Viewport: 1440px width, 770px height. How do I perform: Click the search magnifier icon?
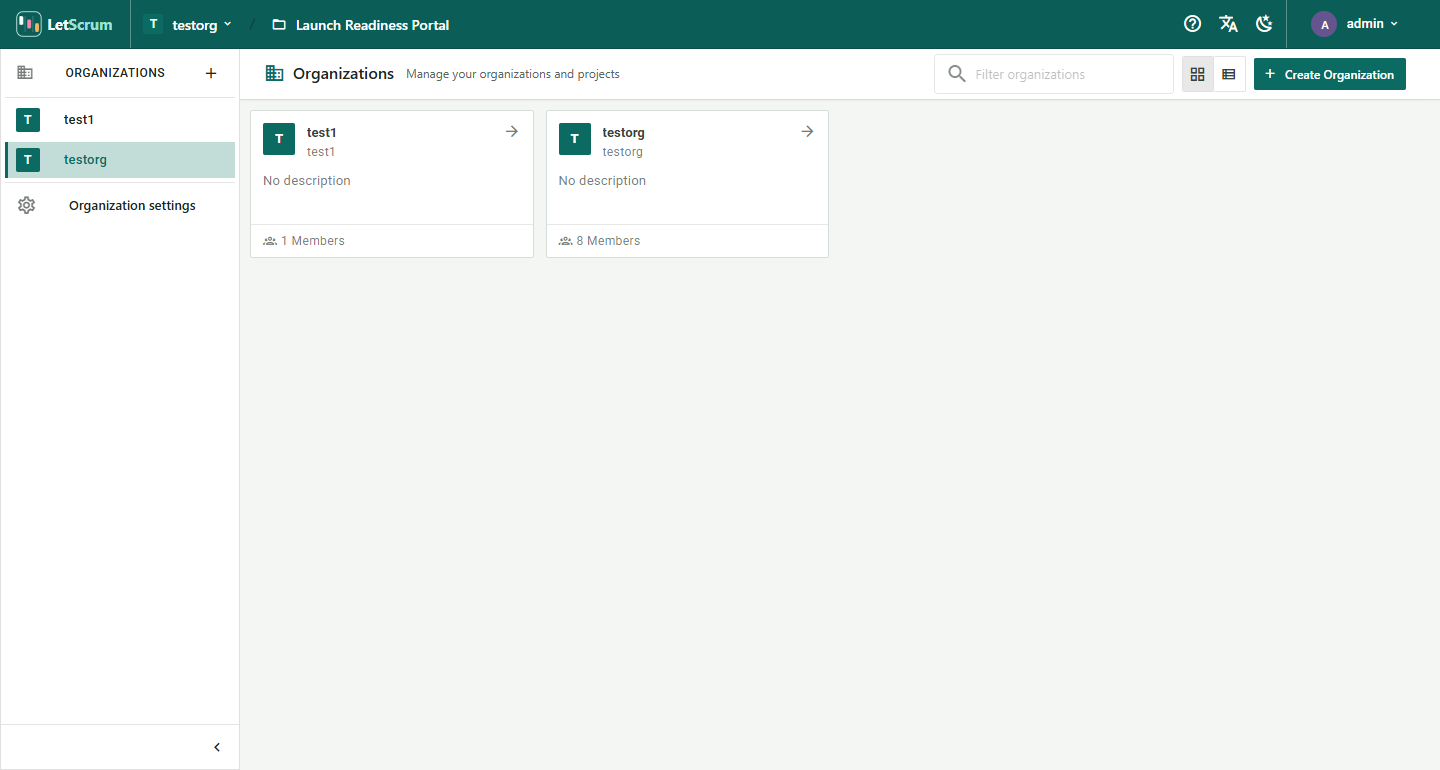tap(957, 74)
